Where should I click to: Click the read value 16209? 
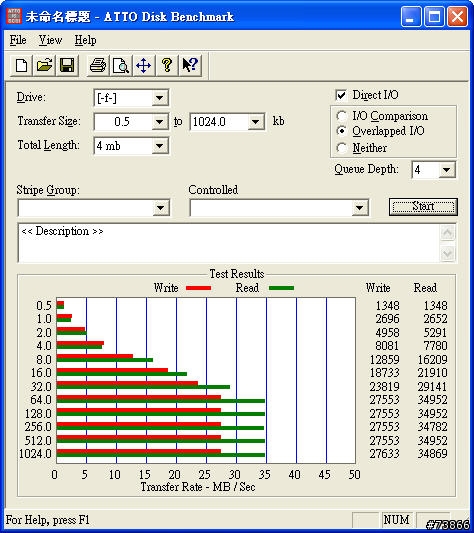tap(432, 360)
